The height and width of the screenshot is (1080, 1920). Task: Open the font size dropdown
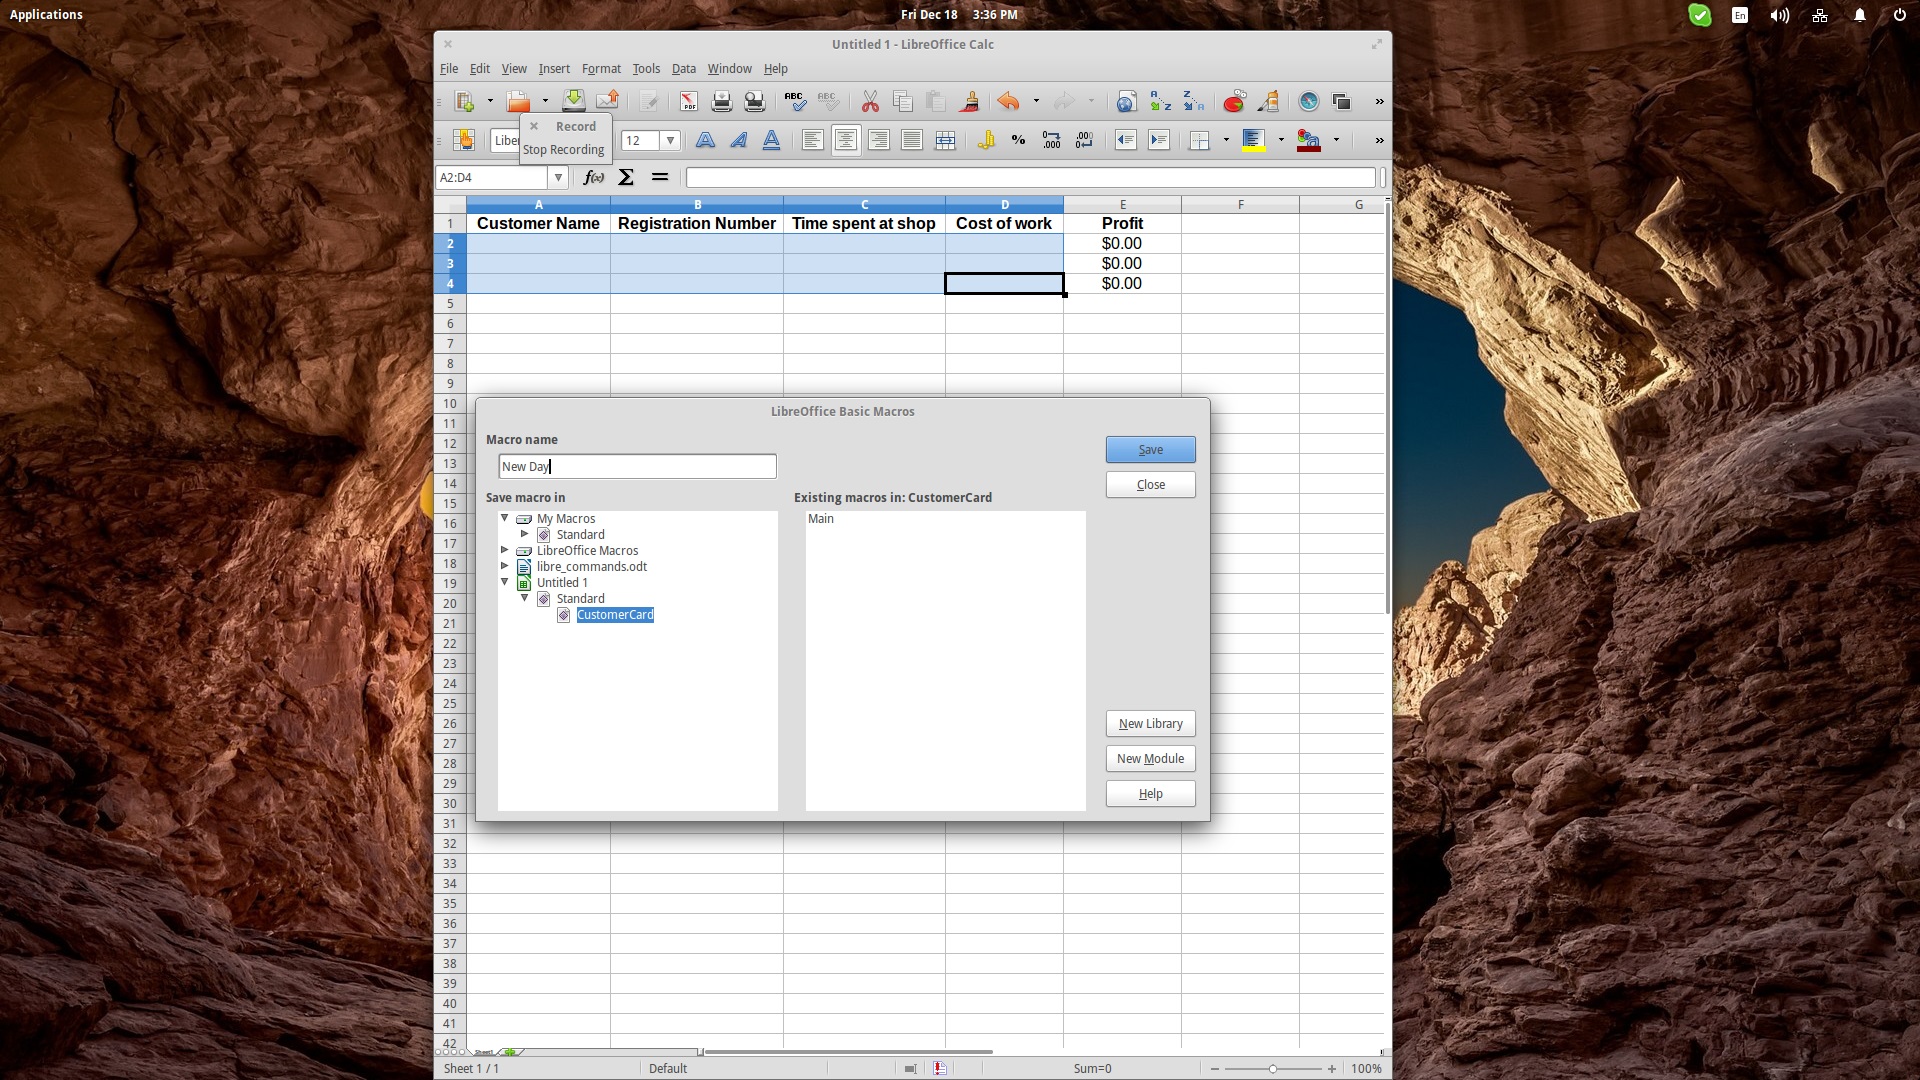pos(670,140)
